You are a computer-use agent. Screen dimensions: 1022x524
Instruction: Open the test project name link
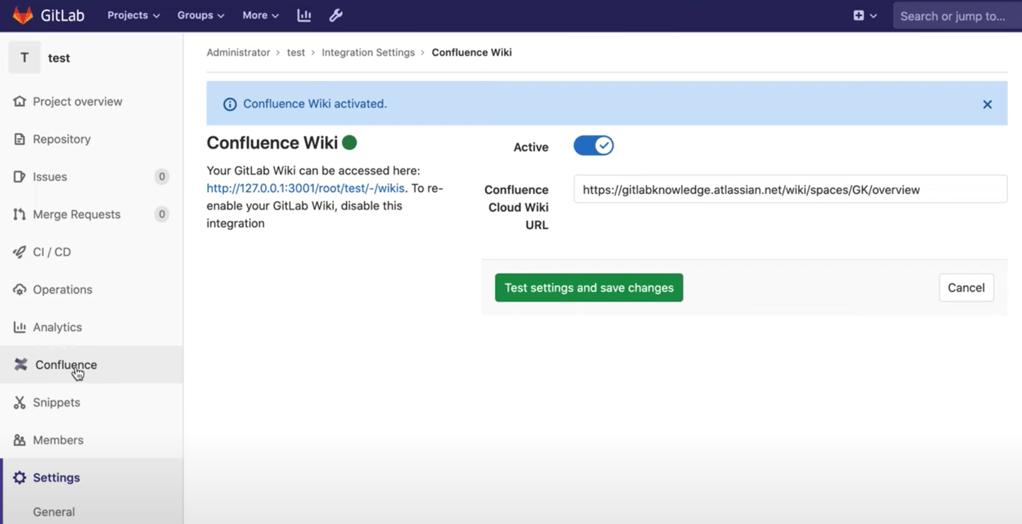pyautogui.click(x=59, y=58)
